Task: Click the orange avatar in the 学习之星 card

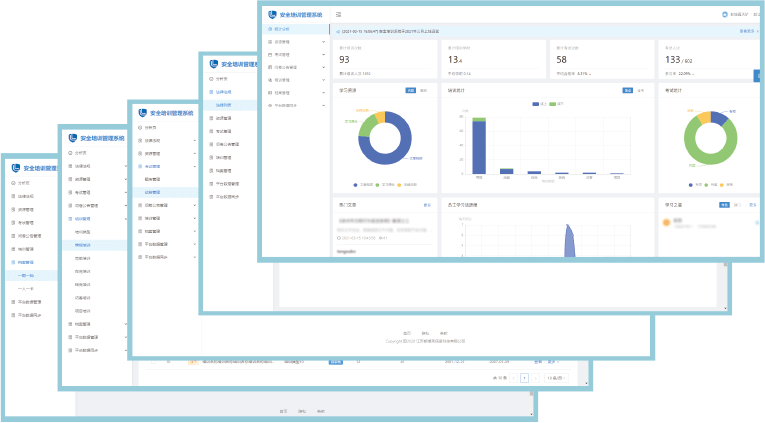Action: [x=665, y=223]
